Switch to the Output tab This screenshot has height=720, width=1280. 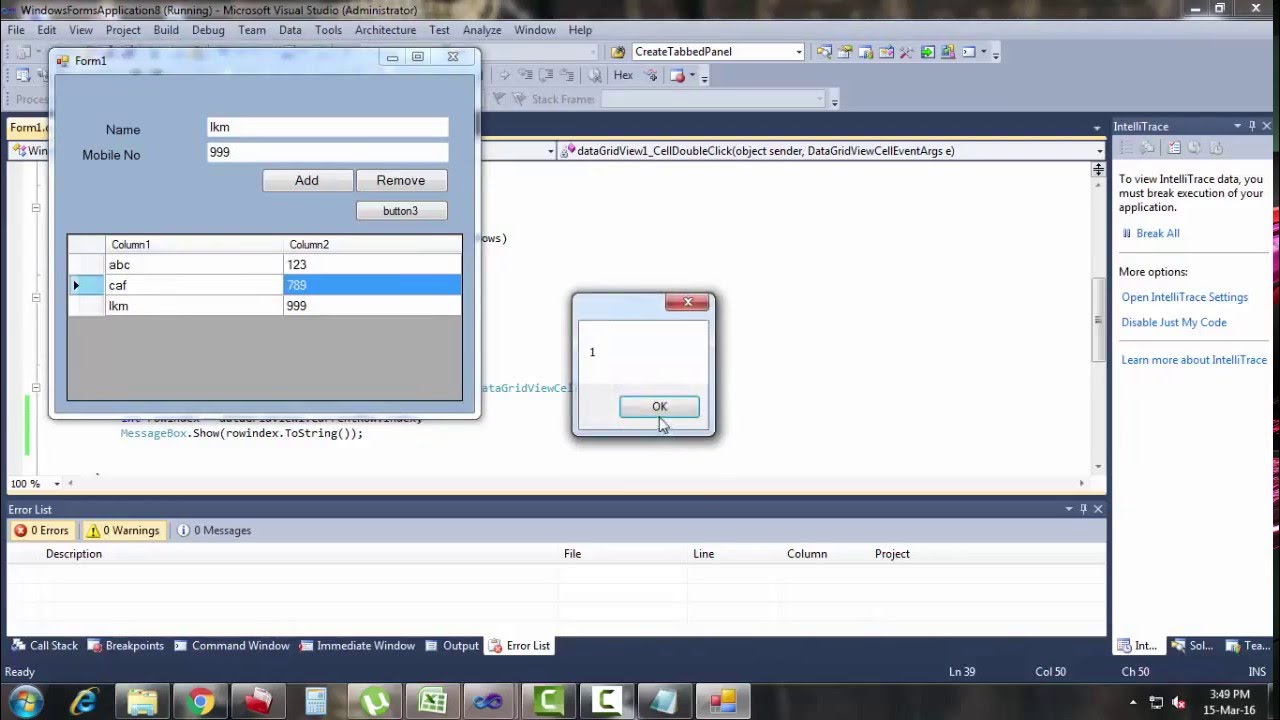click(451, 646)
